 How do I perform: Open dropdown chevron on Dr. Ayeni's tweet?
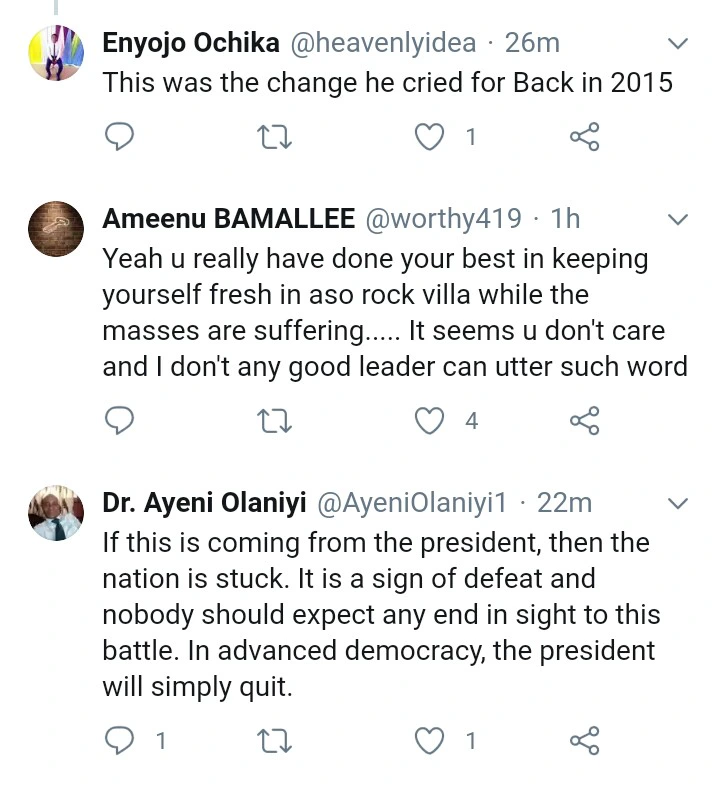pyautogui.click(x=677, y=502)
